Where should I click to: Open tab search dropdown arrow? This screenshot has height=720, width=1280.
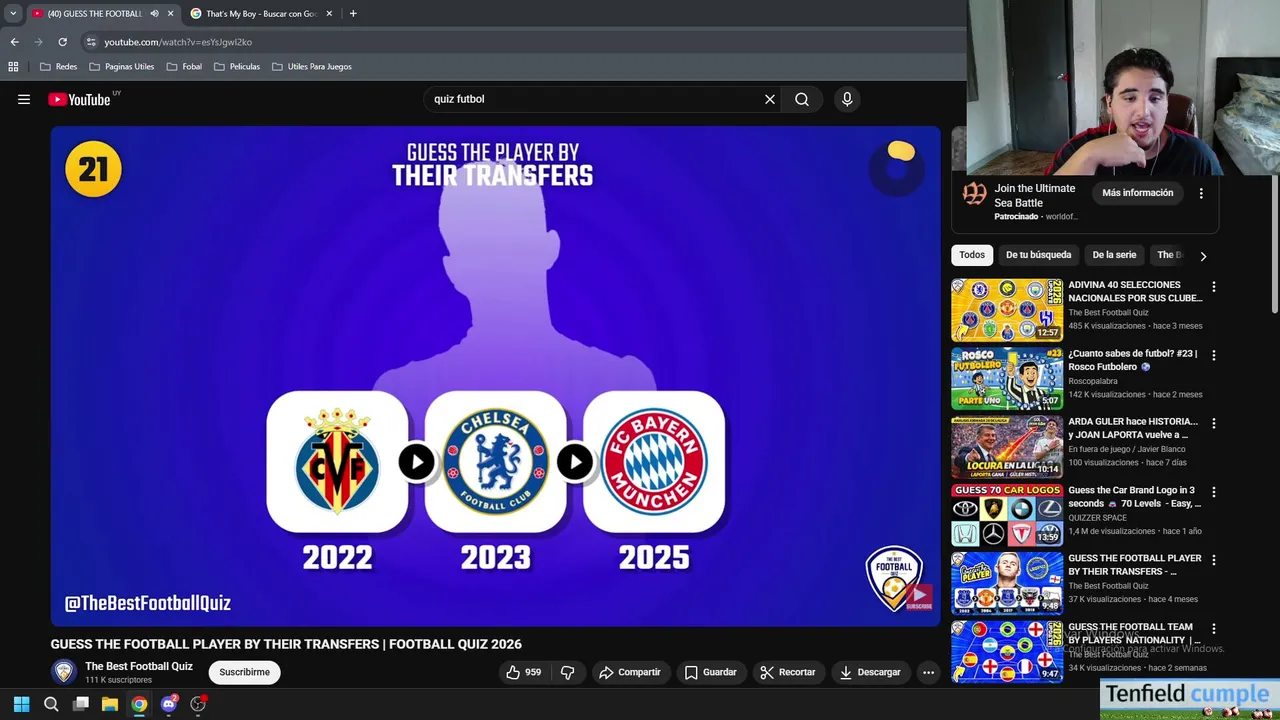pos(13,14)
